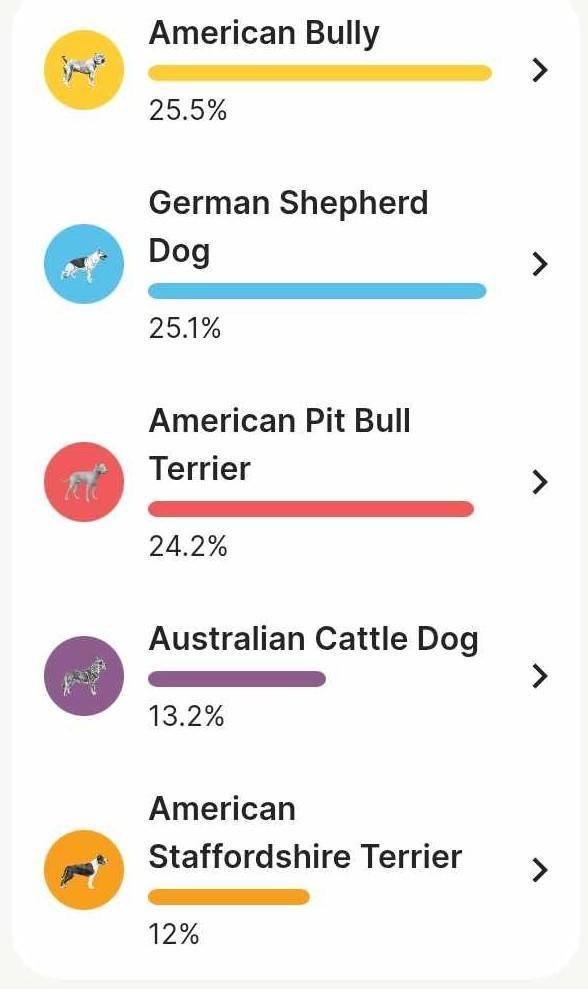Tap the Australian Cattle Dog purple icon
Viewport: 588px width, 989px height.
tap(84, 676)
